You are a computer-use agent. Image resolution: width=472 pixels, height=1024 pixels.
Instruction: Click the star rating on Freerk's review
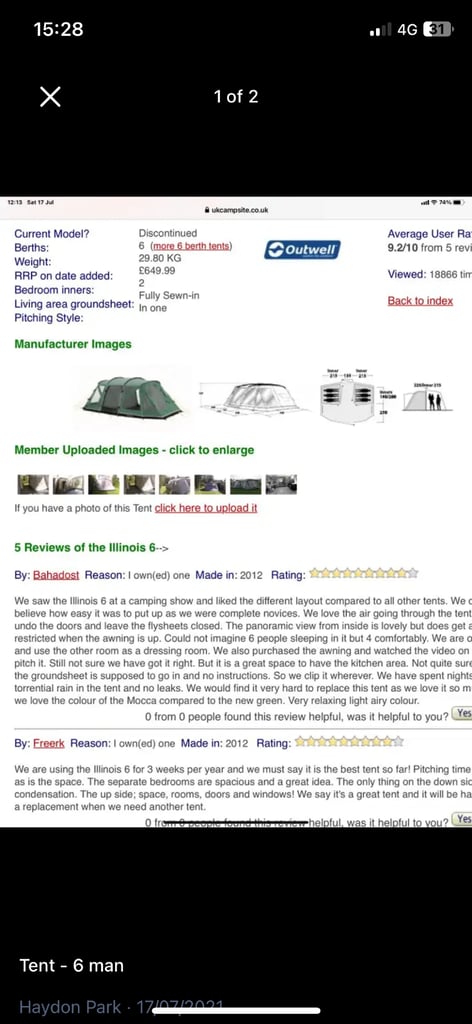pos(349,742)
